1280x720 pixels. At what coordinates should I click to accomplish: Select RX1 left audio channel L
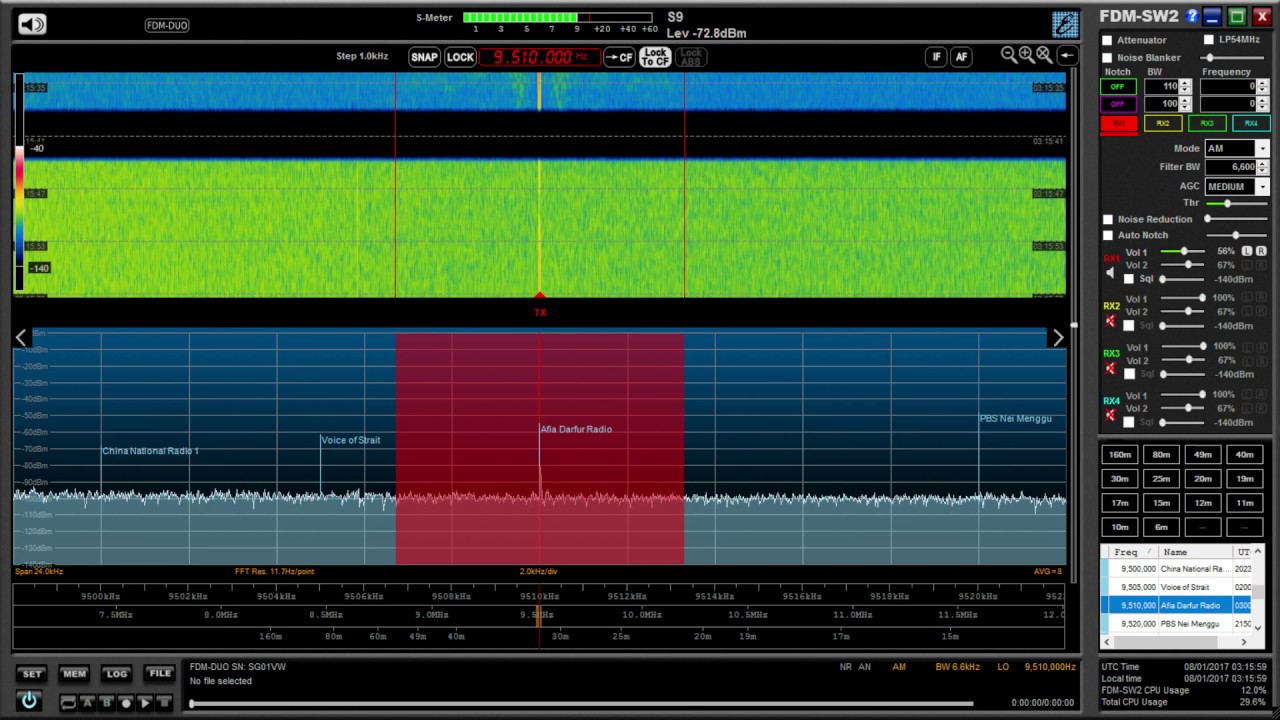1247,251
